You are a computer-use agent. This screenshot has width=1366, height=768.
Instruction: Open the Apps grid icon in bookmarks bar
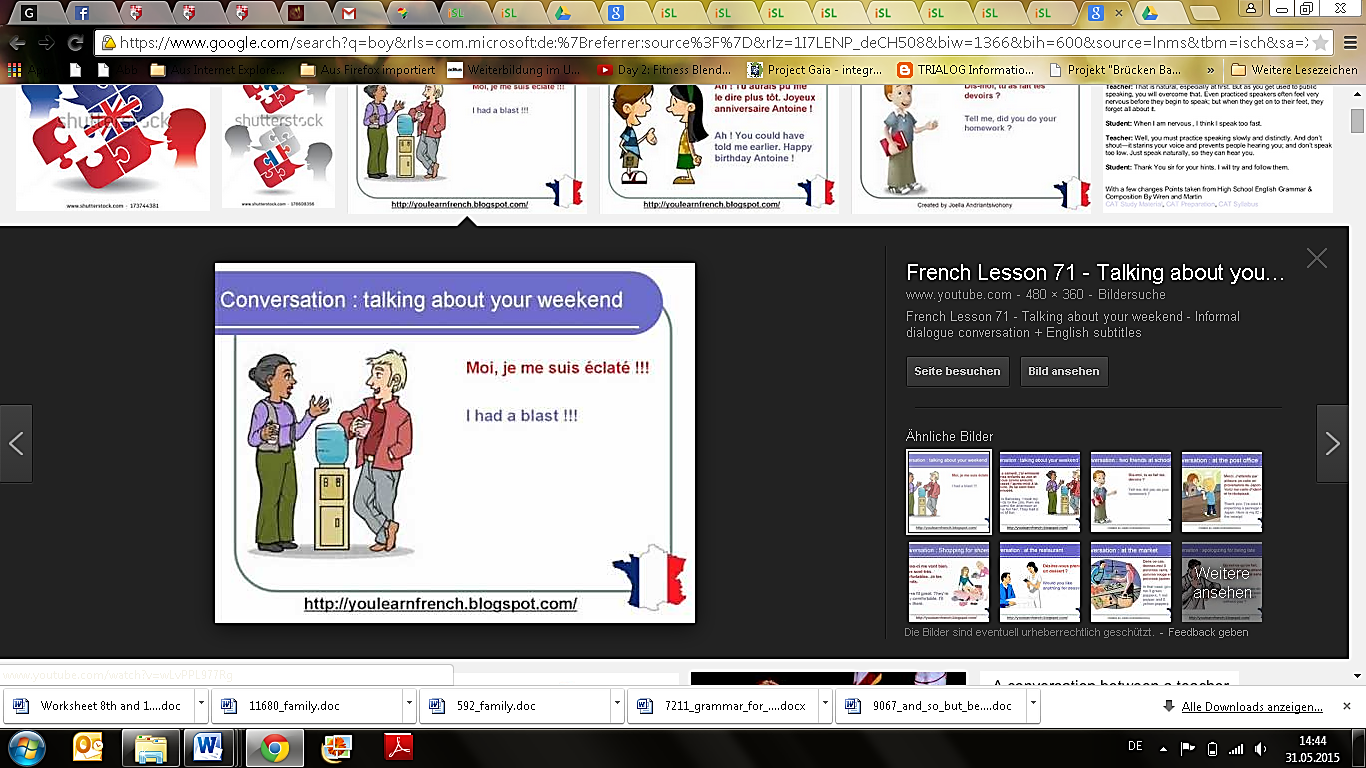pyautogui.click(x=14, y=70)
